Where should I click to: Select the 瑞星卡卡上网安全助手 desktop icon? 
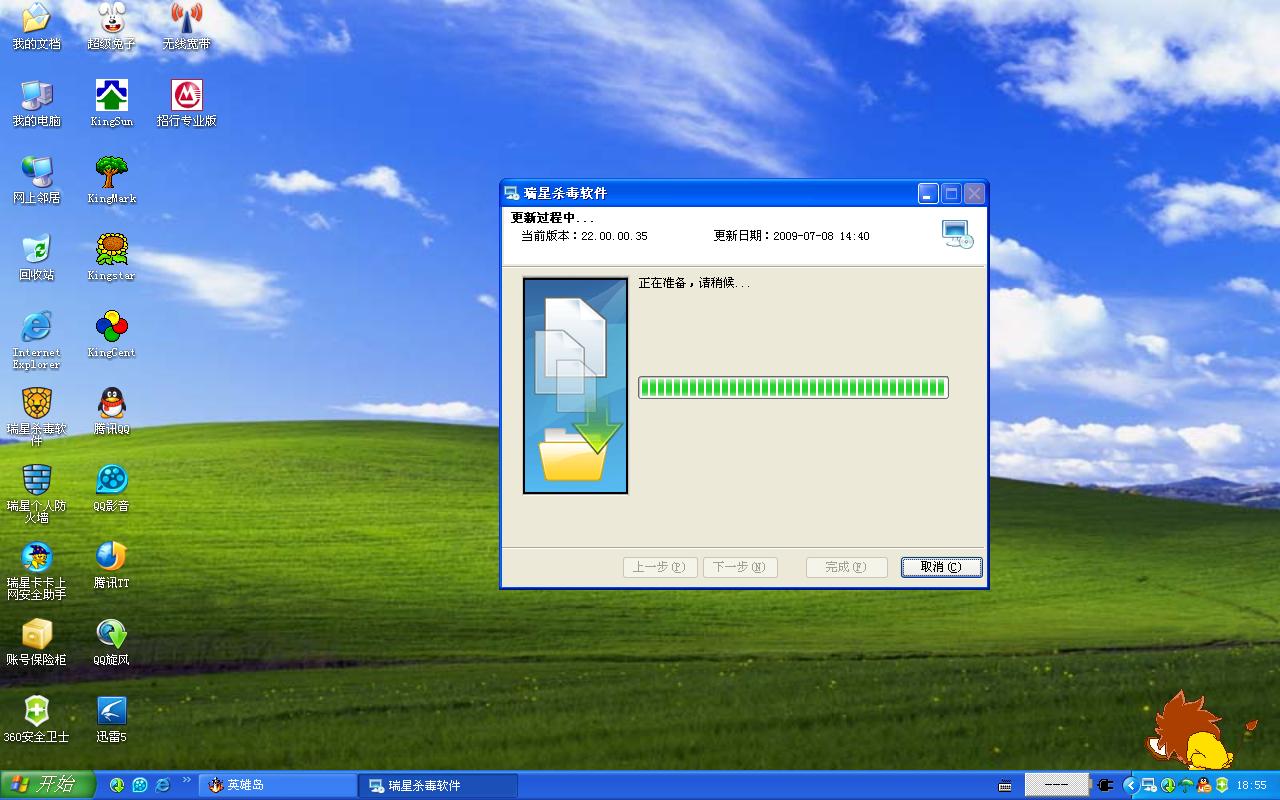point(36,571)
